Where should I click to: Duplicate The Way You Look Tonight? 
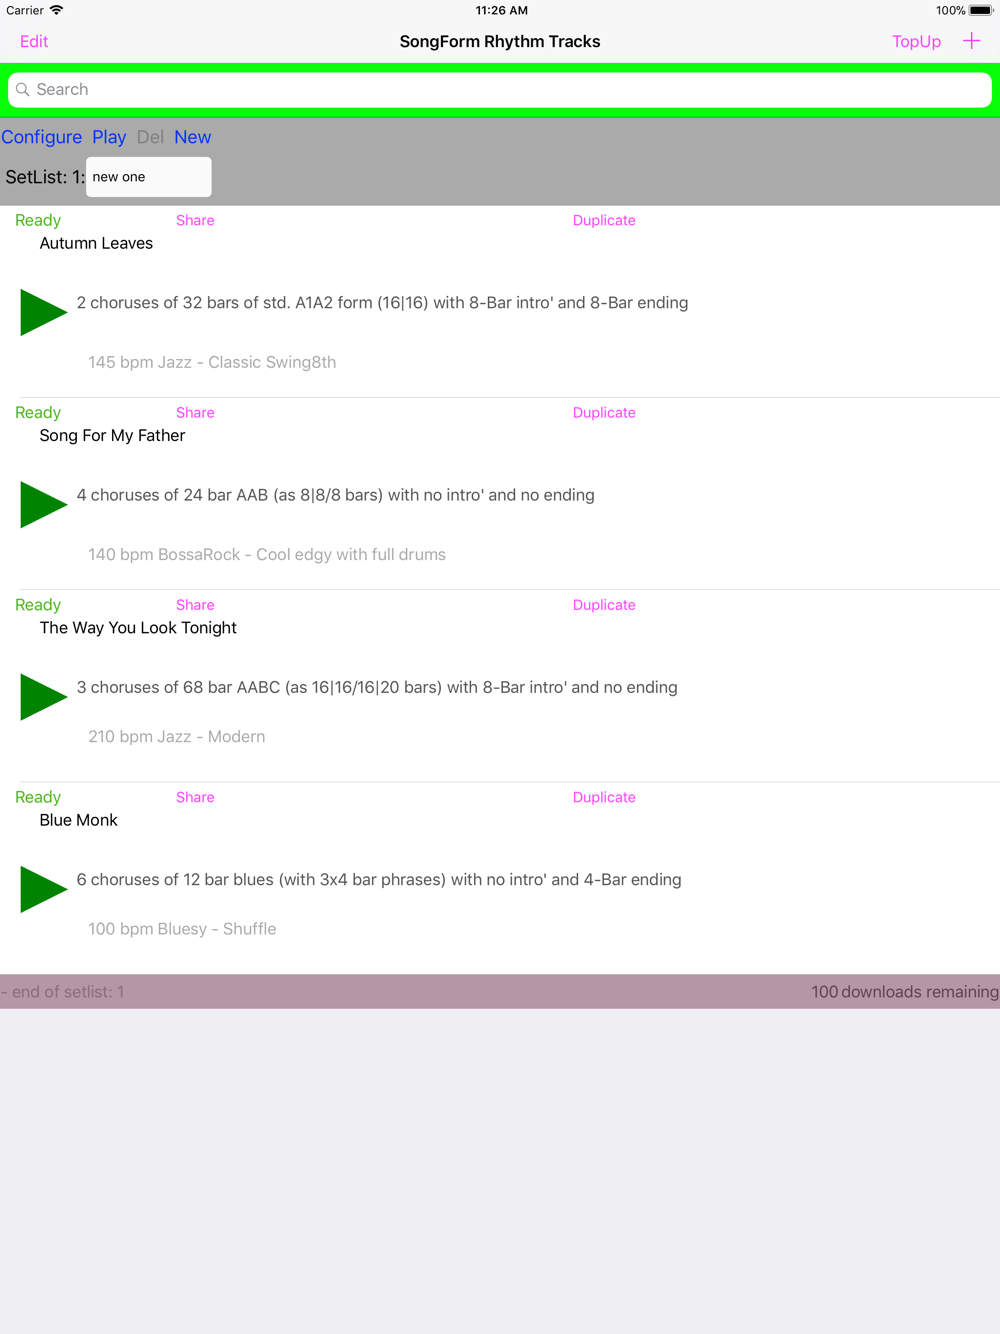[604, 605]
